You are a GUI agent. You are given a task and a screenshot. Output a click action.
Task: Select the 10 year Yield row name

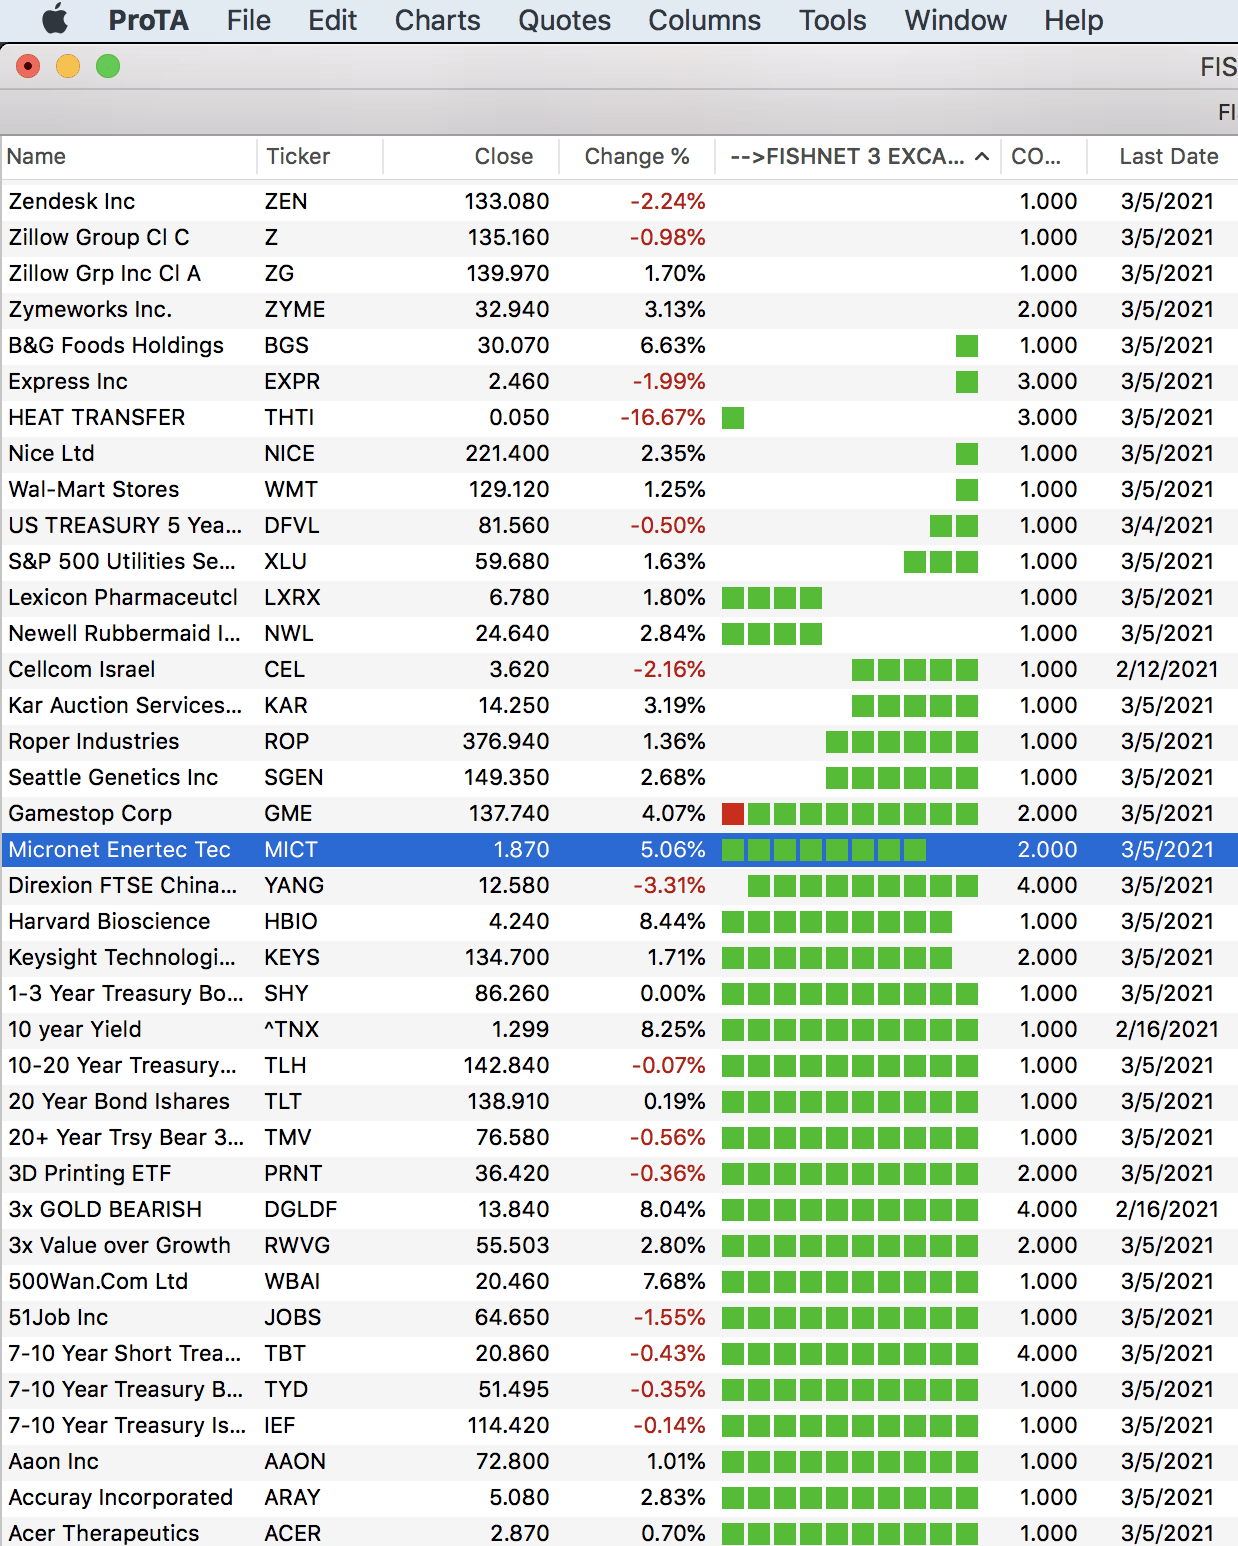click(75, 1029)
